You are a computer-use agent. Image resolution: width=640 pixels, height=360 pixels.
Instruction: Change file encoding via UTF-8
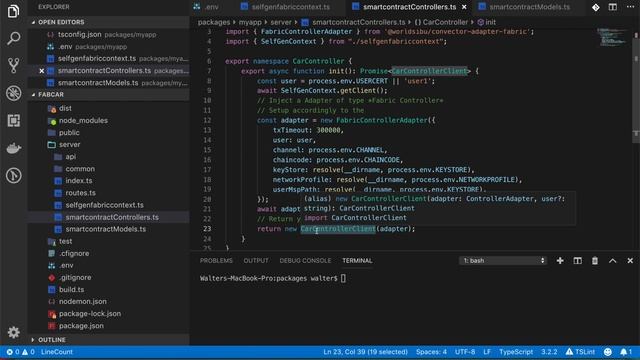click(465, 352)
